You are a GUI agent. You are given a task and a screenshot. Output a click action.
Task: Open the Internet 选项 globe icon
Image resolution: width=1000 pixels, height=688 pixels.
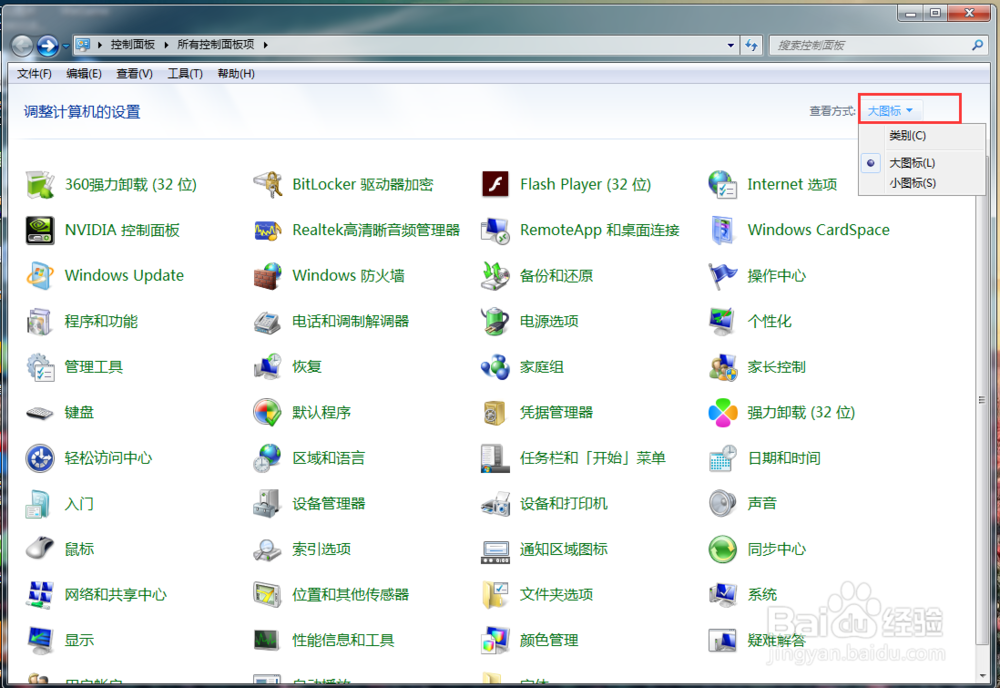(723, 184)
